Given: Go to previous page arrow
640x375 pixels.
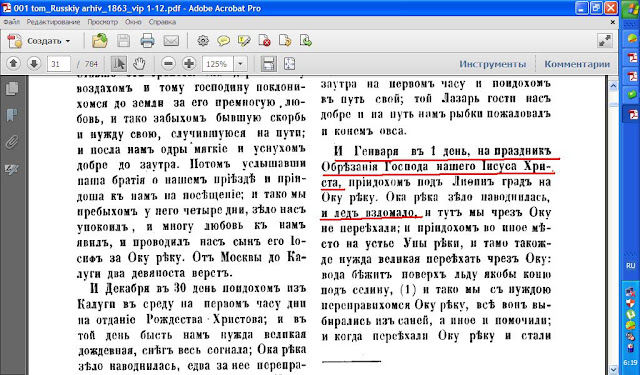Looking at the screenshot, I should (13, 64).
